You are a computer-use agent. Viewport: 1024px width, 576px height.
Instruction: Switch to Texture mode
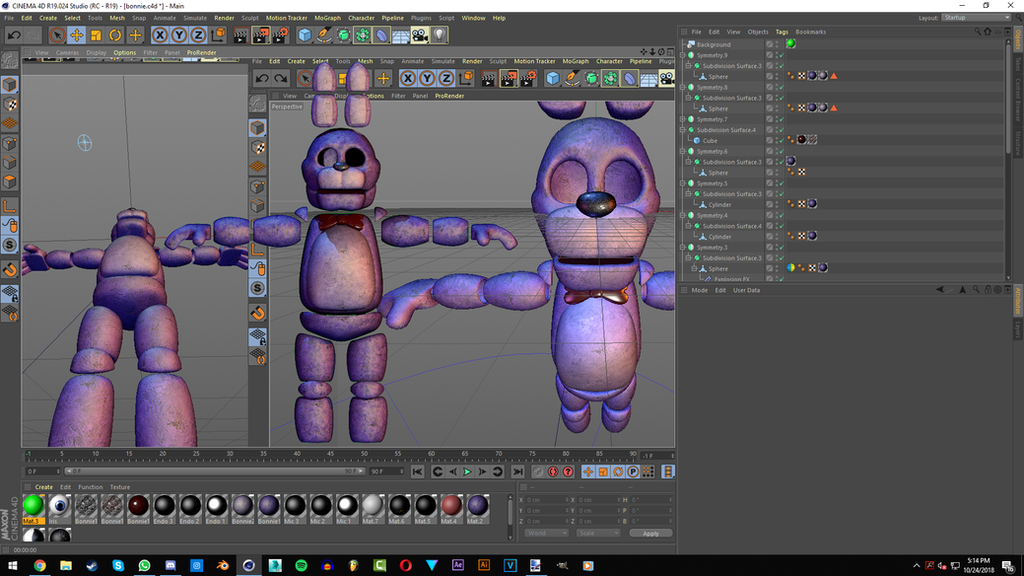coord(10,104)
